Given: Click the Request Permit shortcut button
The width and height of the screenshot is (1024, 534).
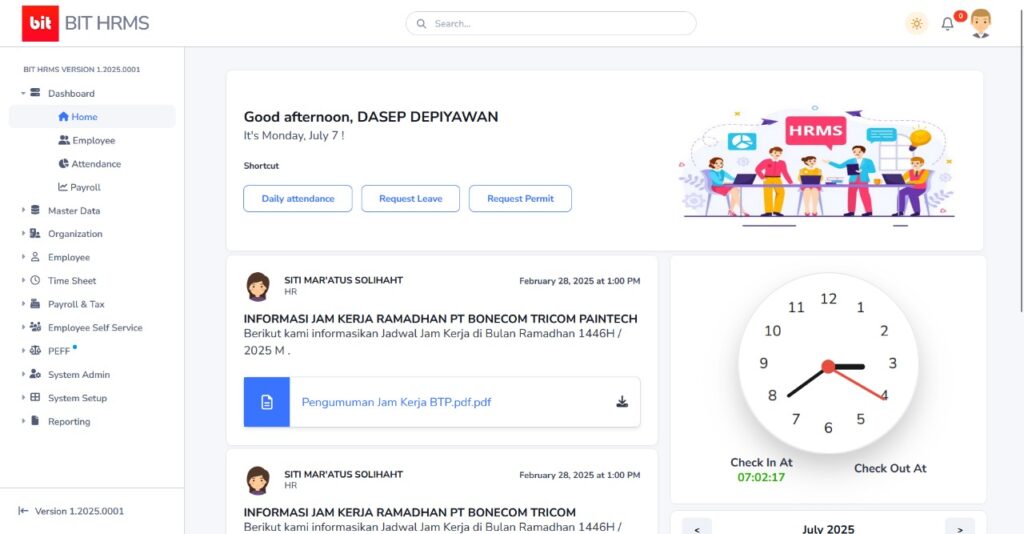Looking at the screenshot, I should click(x=520, y=198).
